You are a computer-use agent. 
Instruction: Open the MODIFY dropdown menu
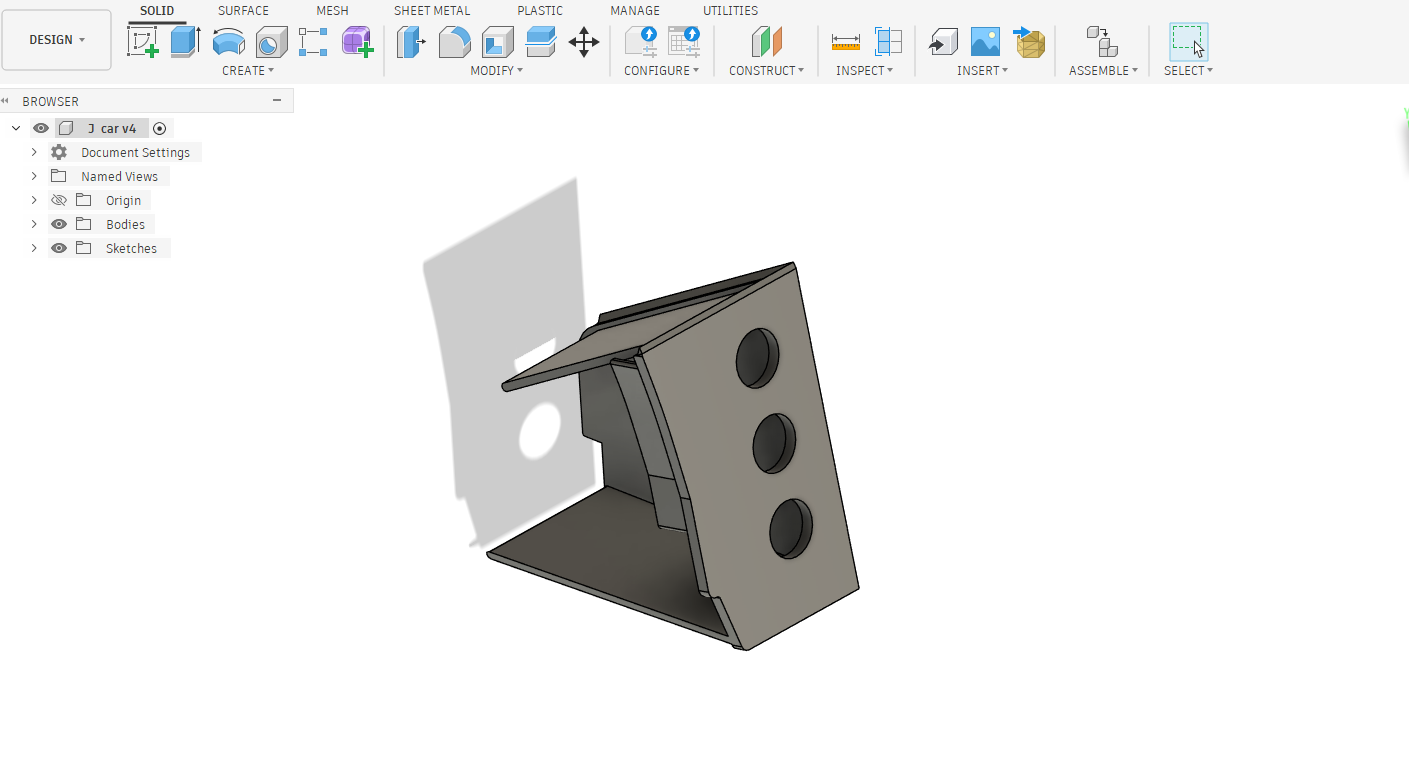[x=497, y=71]
